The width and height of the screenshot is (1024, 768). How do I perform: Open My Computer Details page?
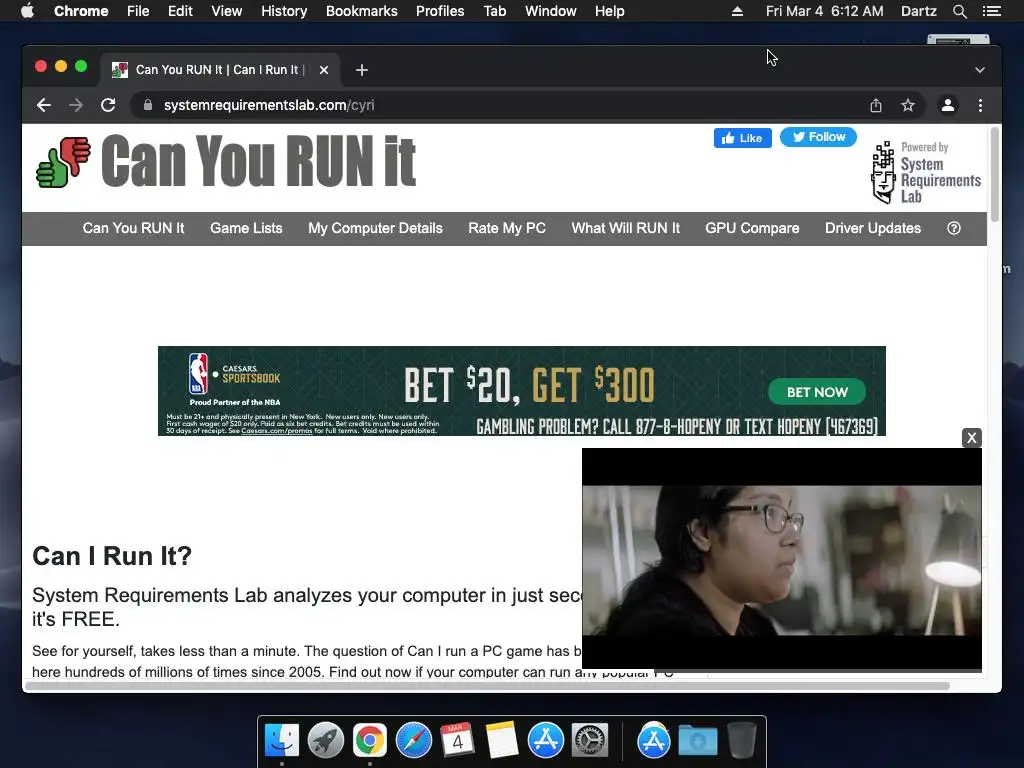tap(376, 228)
